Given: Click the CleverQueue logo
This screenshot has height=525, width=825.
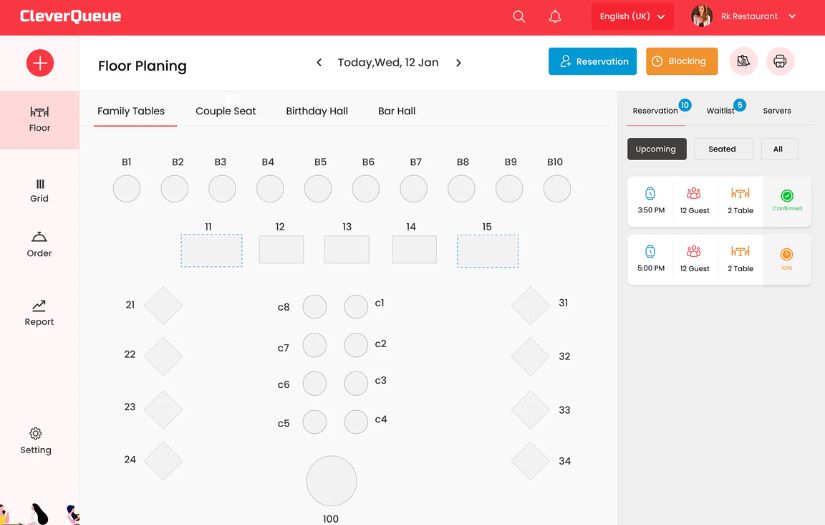Looking at the screenshot, I should [71, 16].
